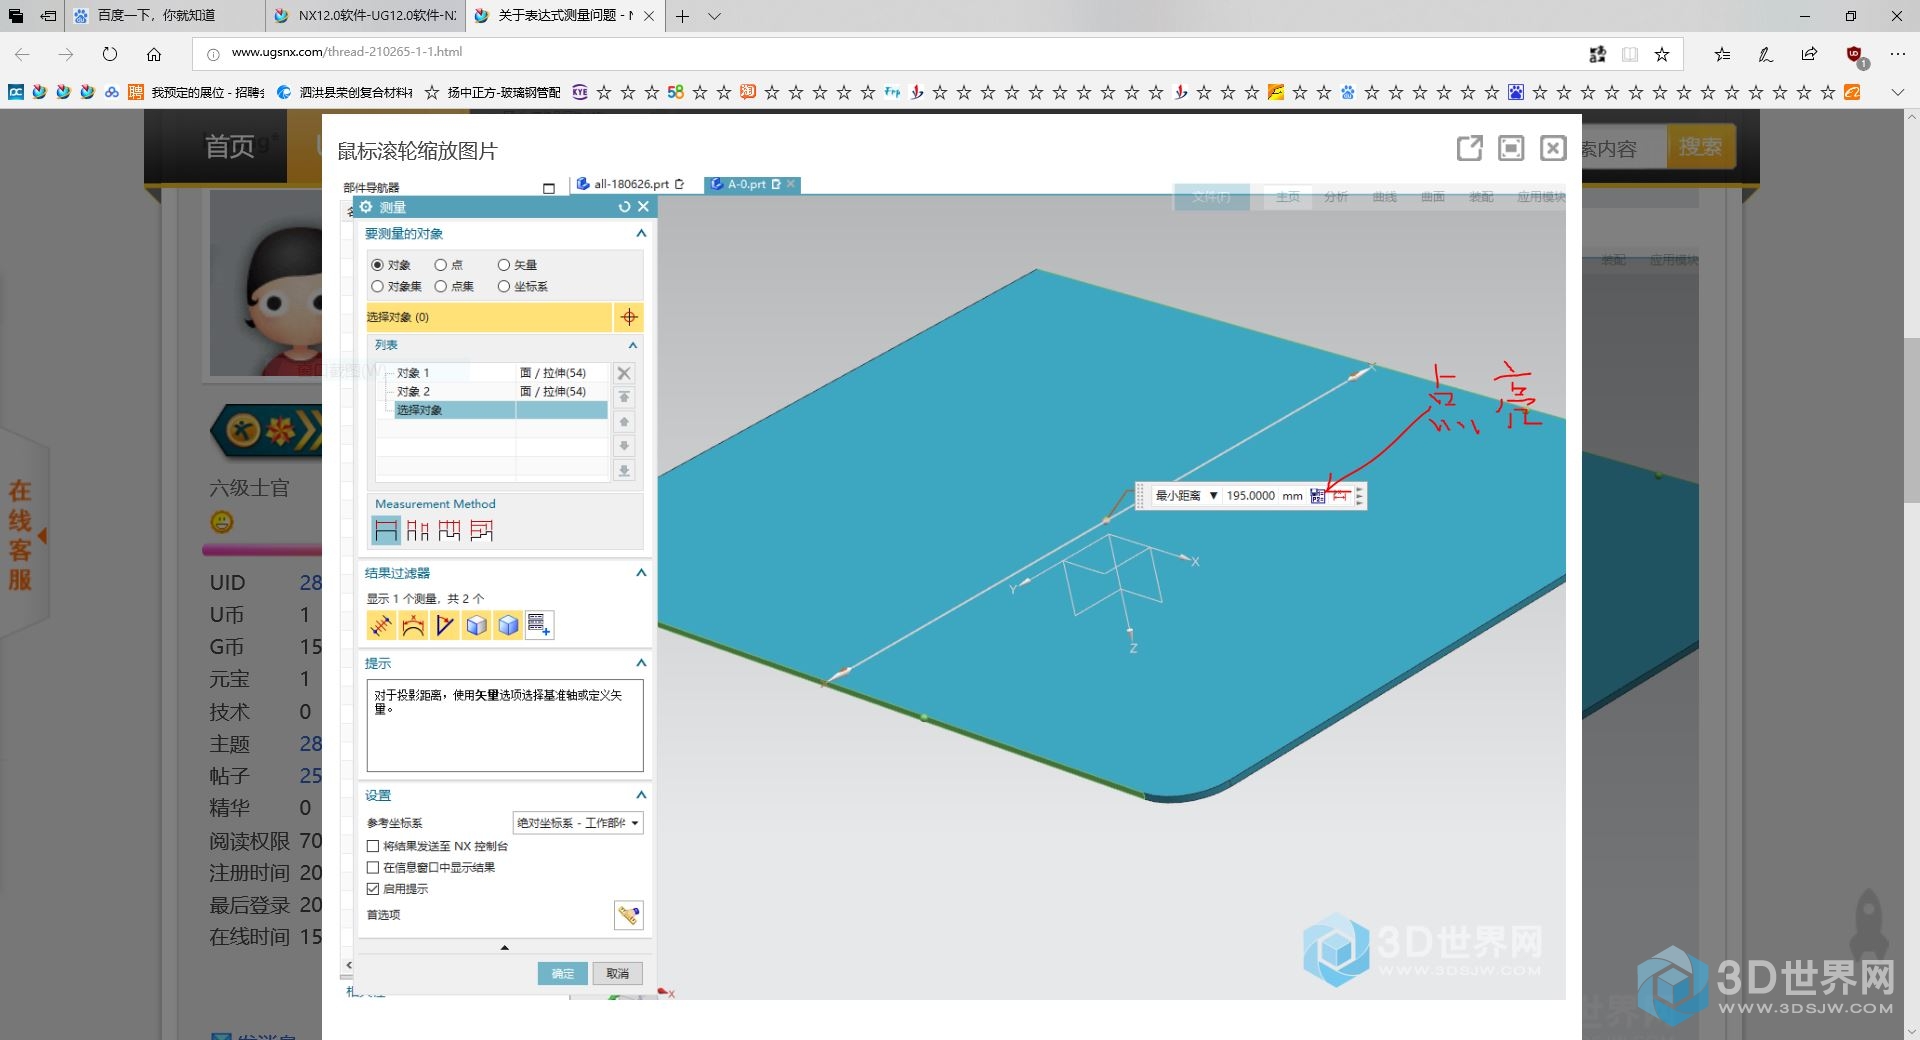This screenshot has height=1040, width=1920.
Task: Close the image viewer overlay
Action: point(1553,148)
